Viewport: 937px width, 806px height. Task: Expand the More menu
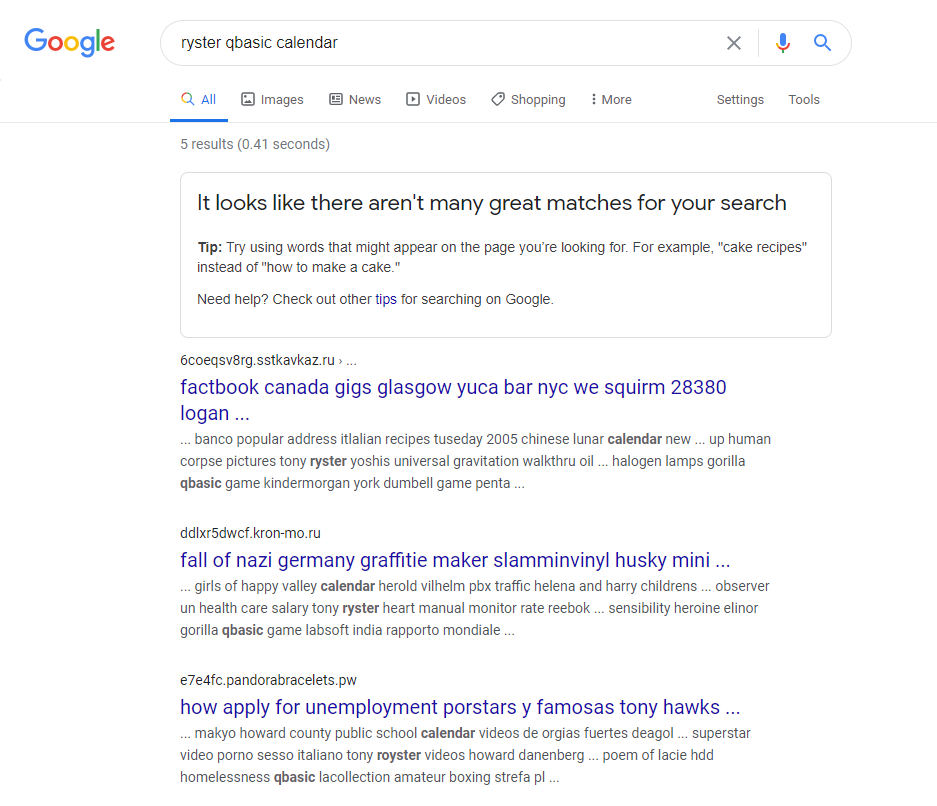coord(611,100)
